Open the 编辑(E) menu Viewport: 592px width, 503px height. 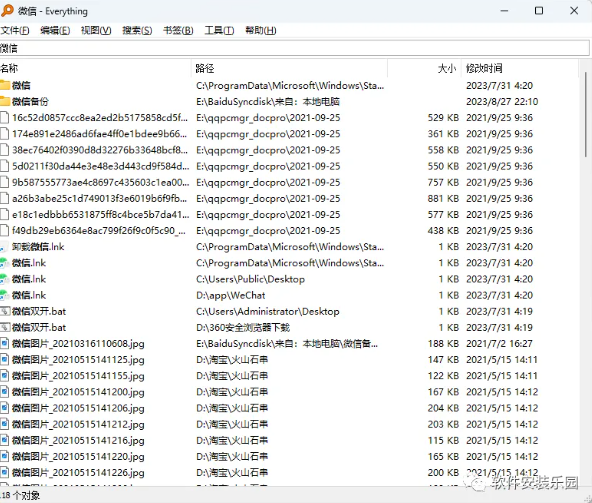point(55,30)
